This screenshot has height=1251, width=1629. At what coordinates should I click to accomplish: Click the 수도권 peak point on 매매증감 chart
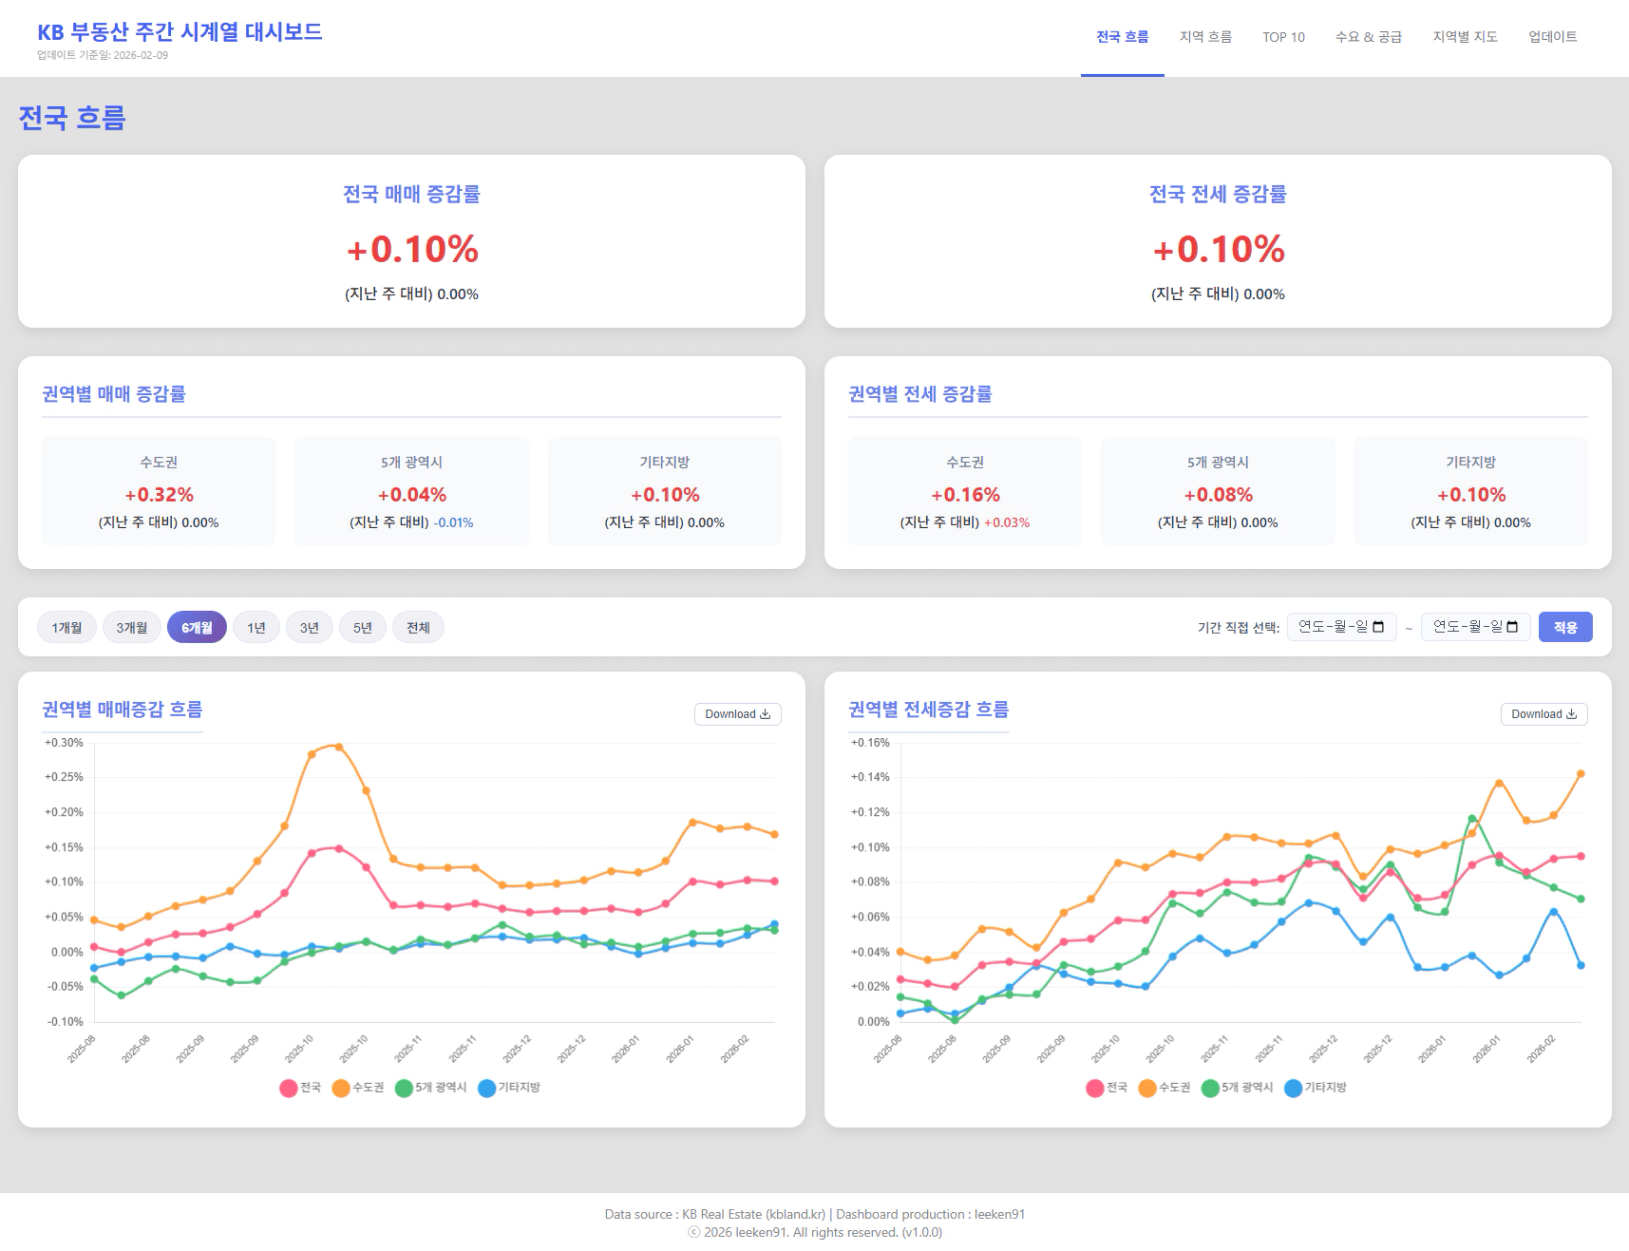point(338,747)
